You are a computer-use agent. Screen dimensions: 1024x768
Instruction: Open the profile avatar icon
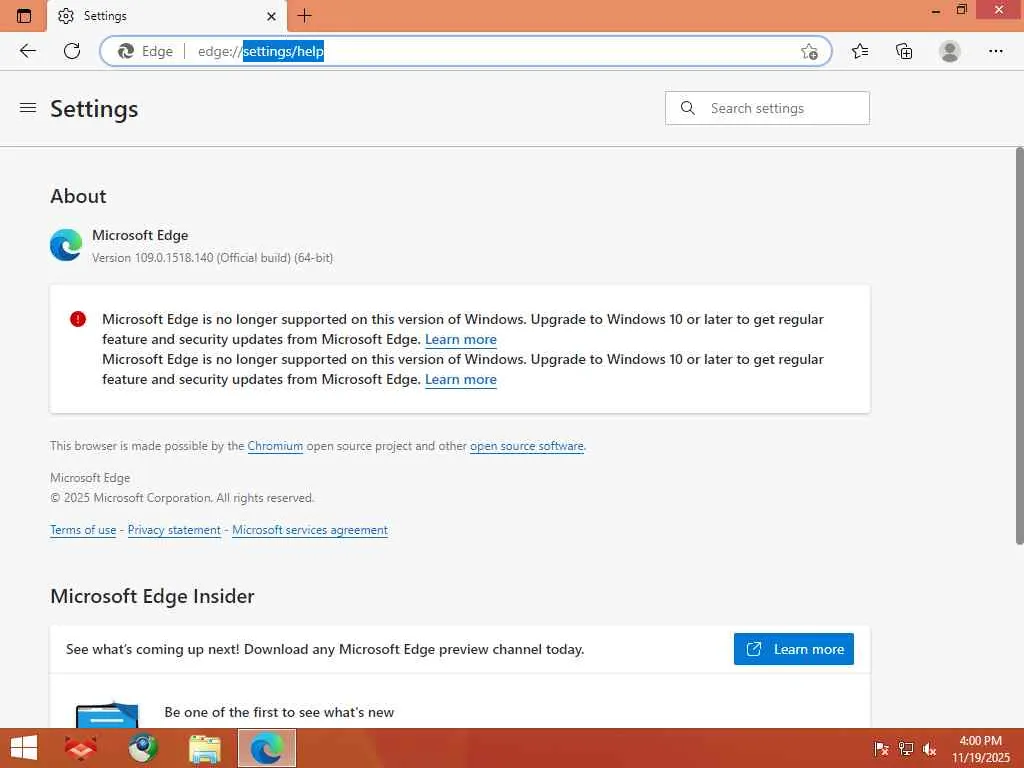[x=950, y=51]
